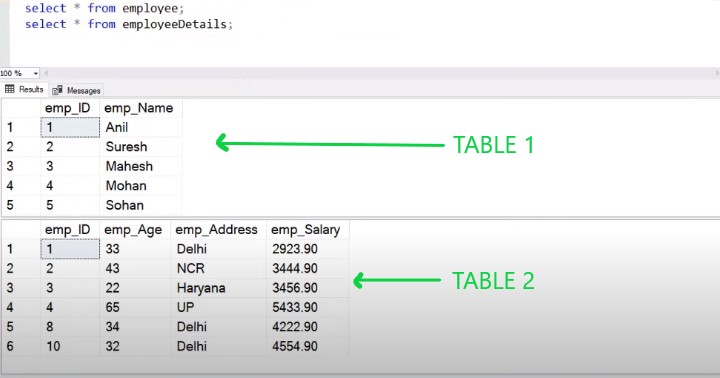Viewport: 720px width, 378px height.
Task: Select the Sohan name cell
Action: point(141,205)
